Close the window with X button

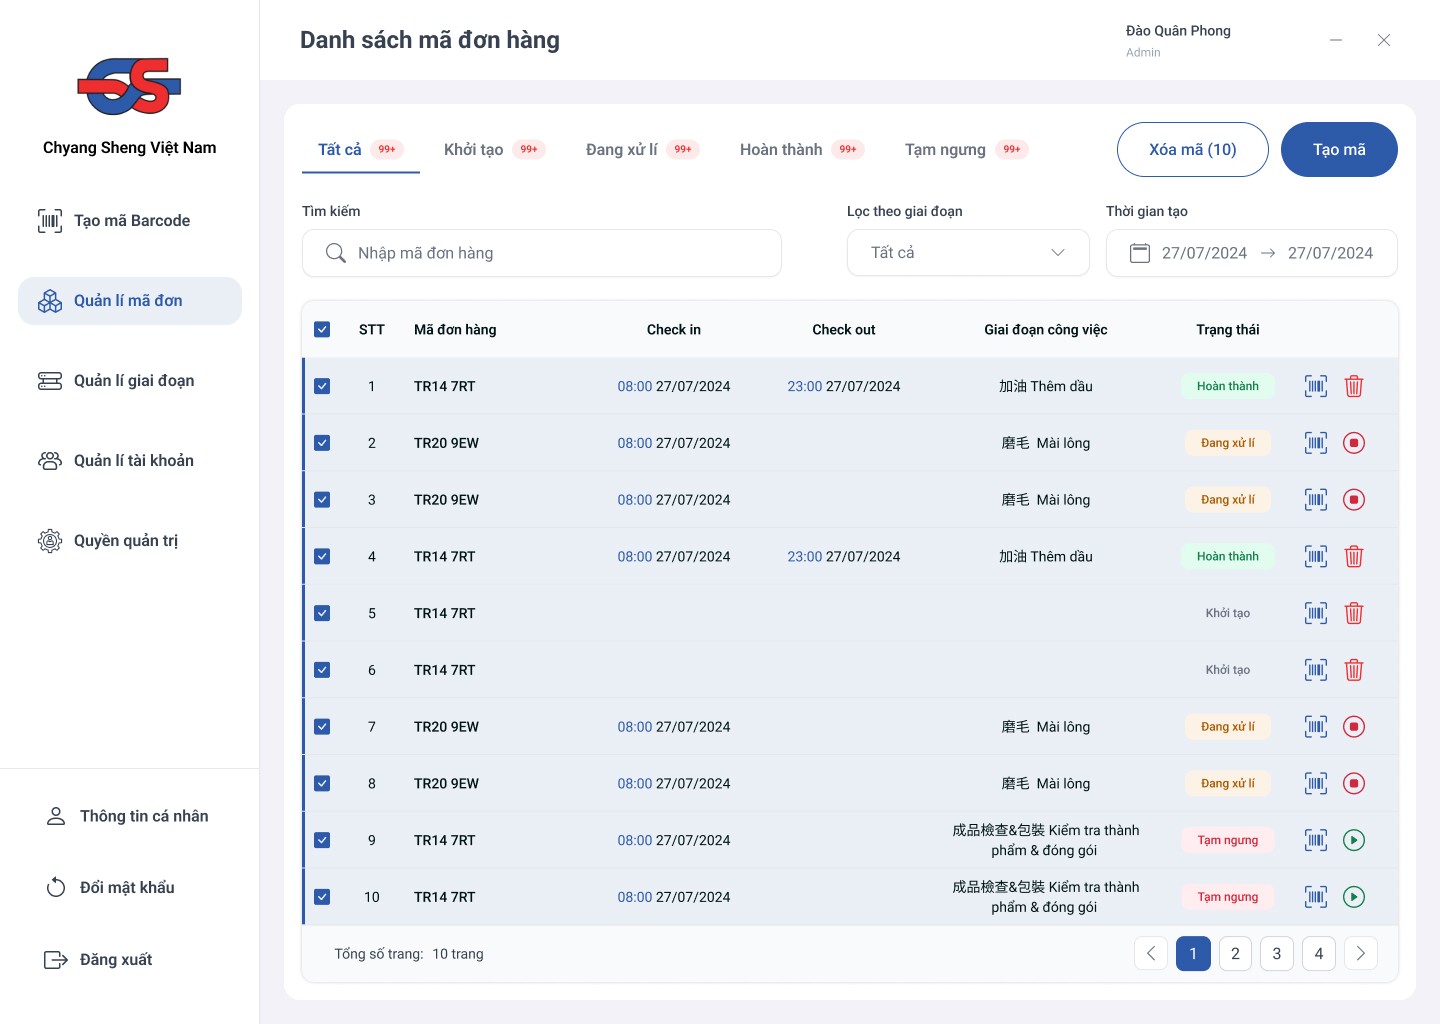(x=1384, y=40)
